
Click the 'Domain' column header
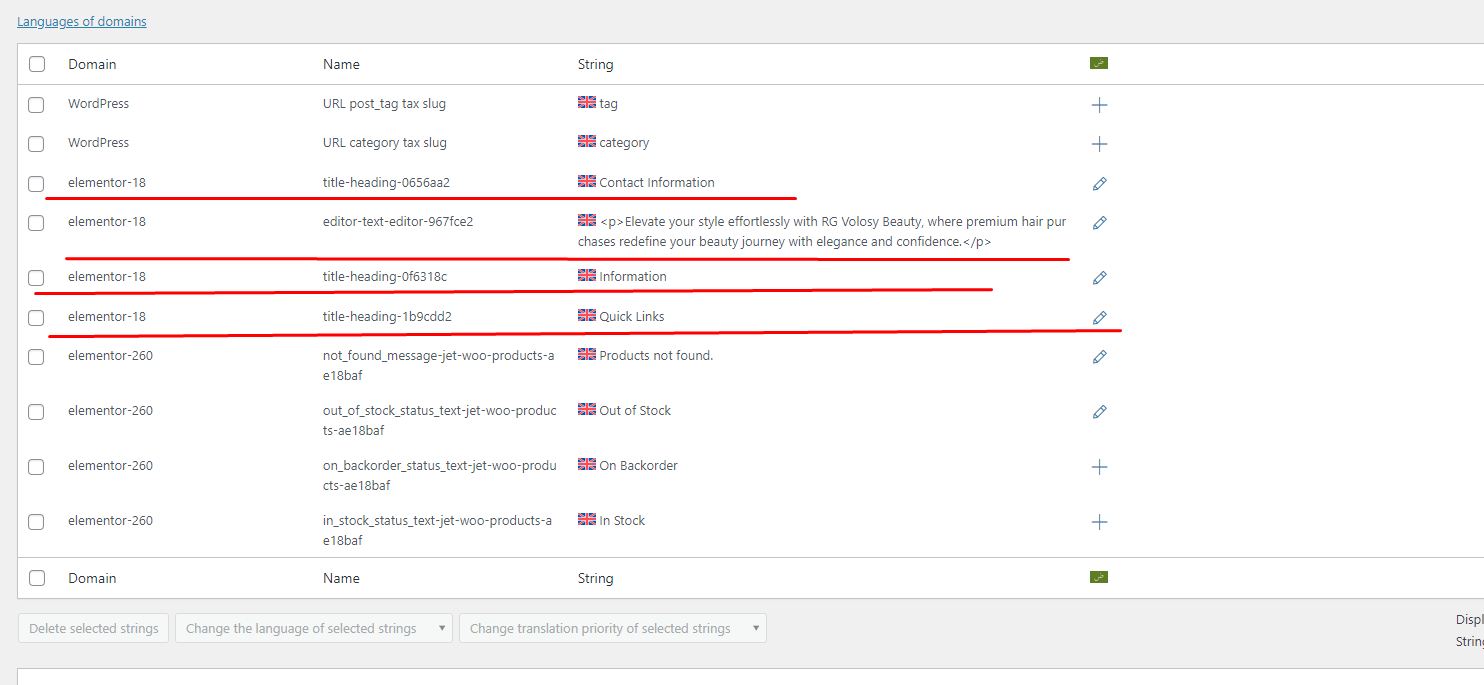pos(92,64)
